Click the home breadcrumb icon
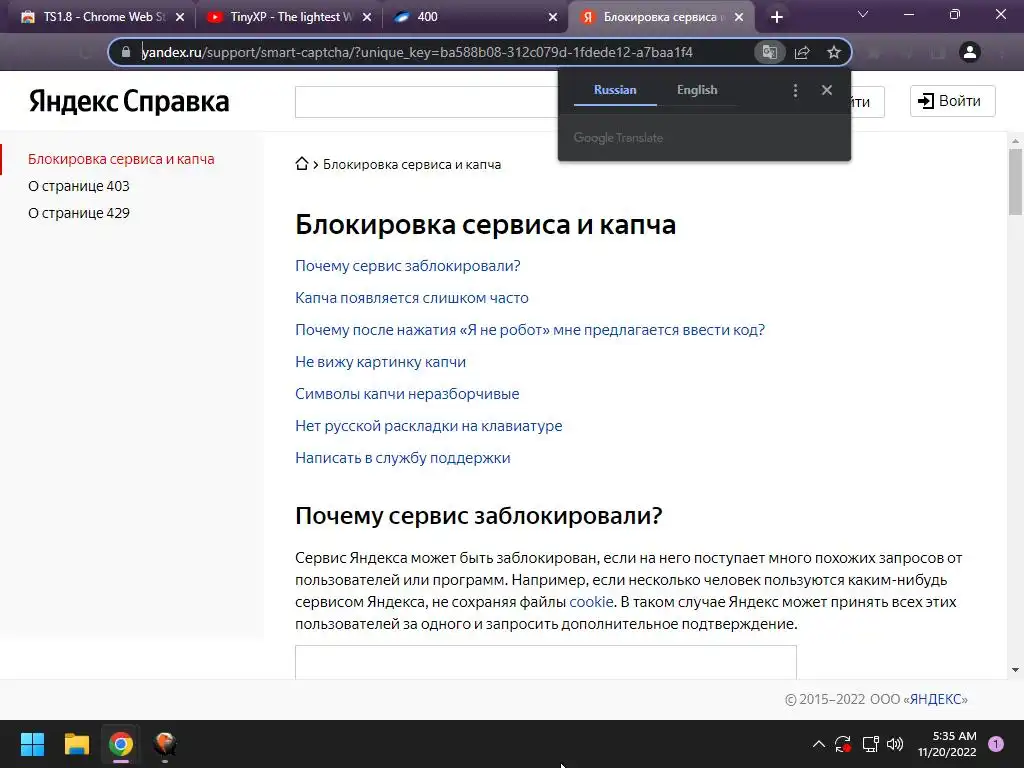Image resolution: width=1024 pixels, height=768 pixels. pos(302,163)
